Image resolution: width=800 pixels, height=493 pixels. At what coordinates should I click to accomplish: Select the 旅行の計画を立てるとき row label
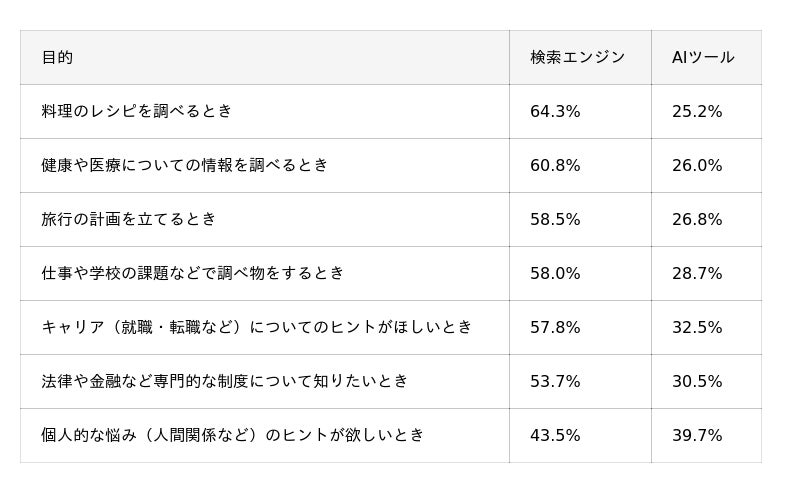129,219
